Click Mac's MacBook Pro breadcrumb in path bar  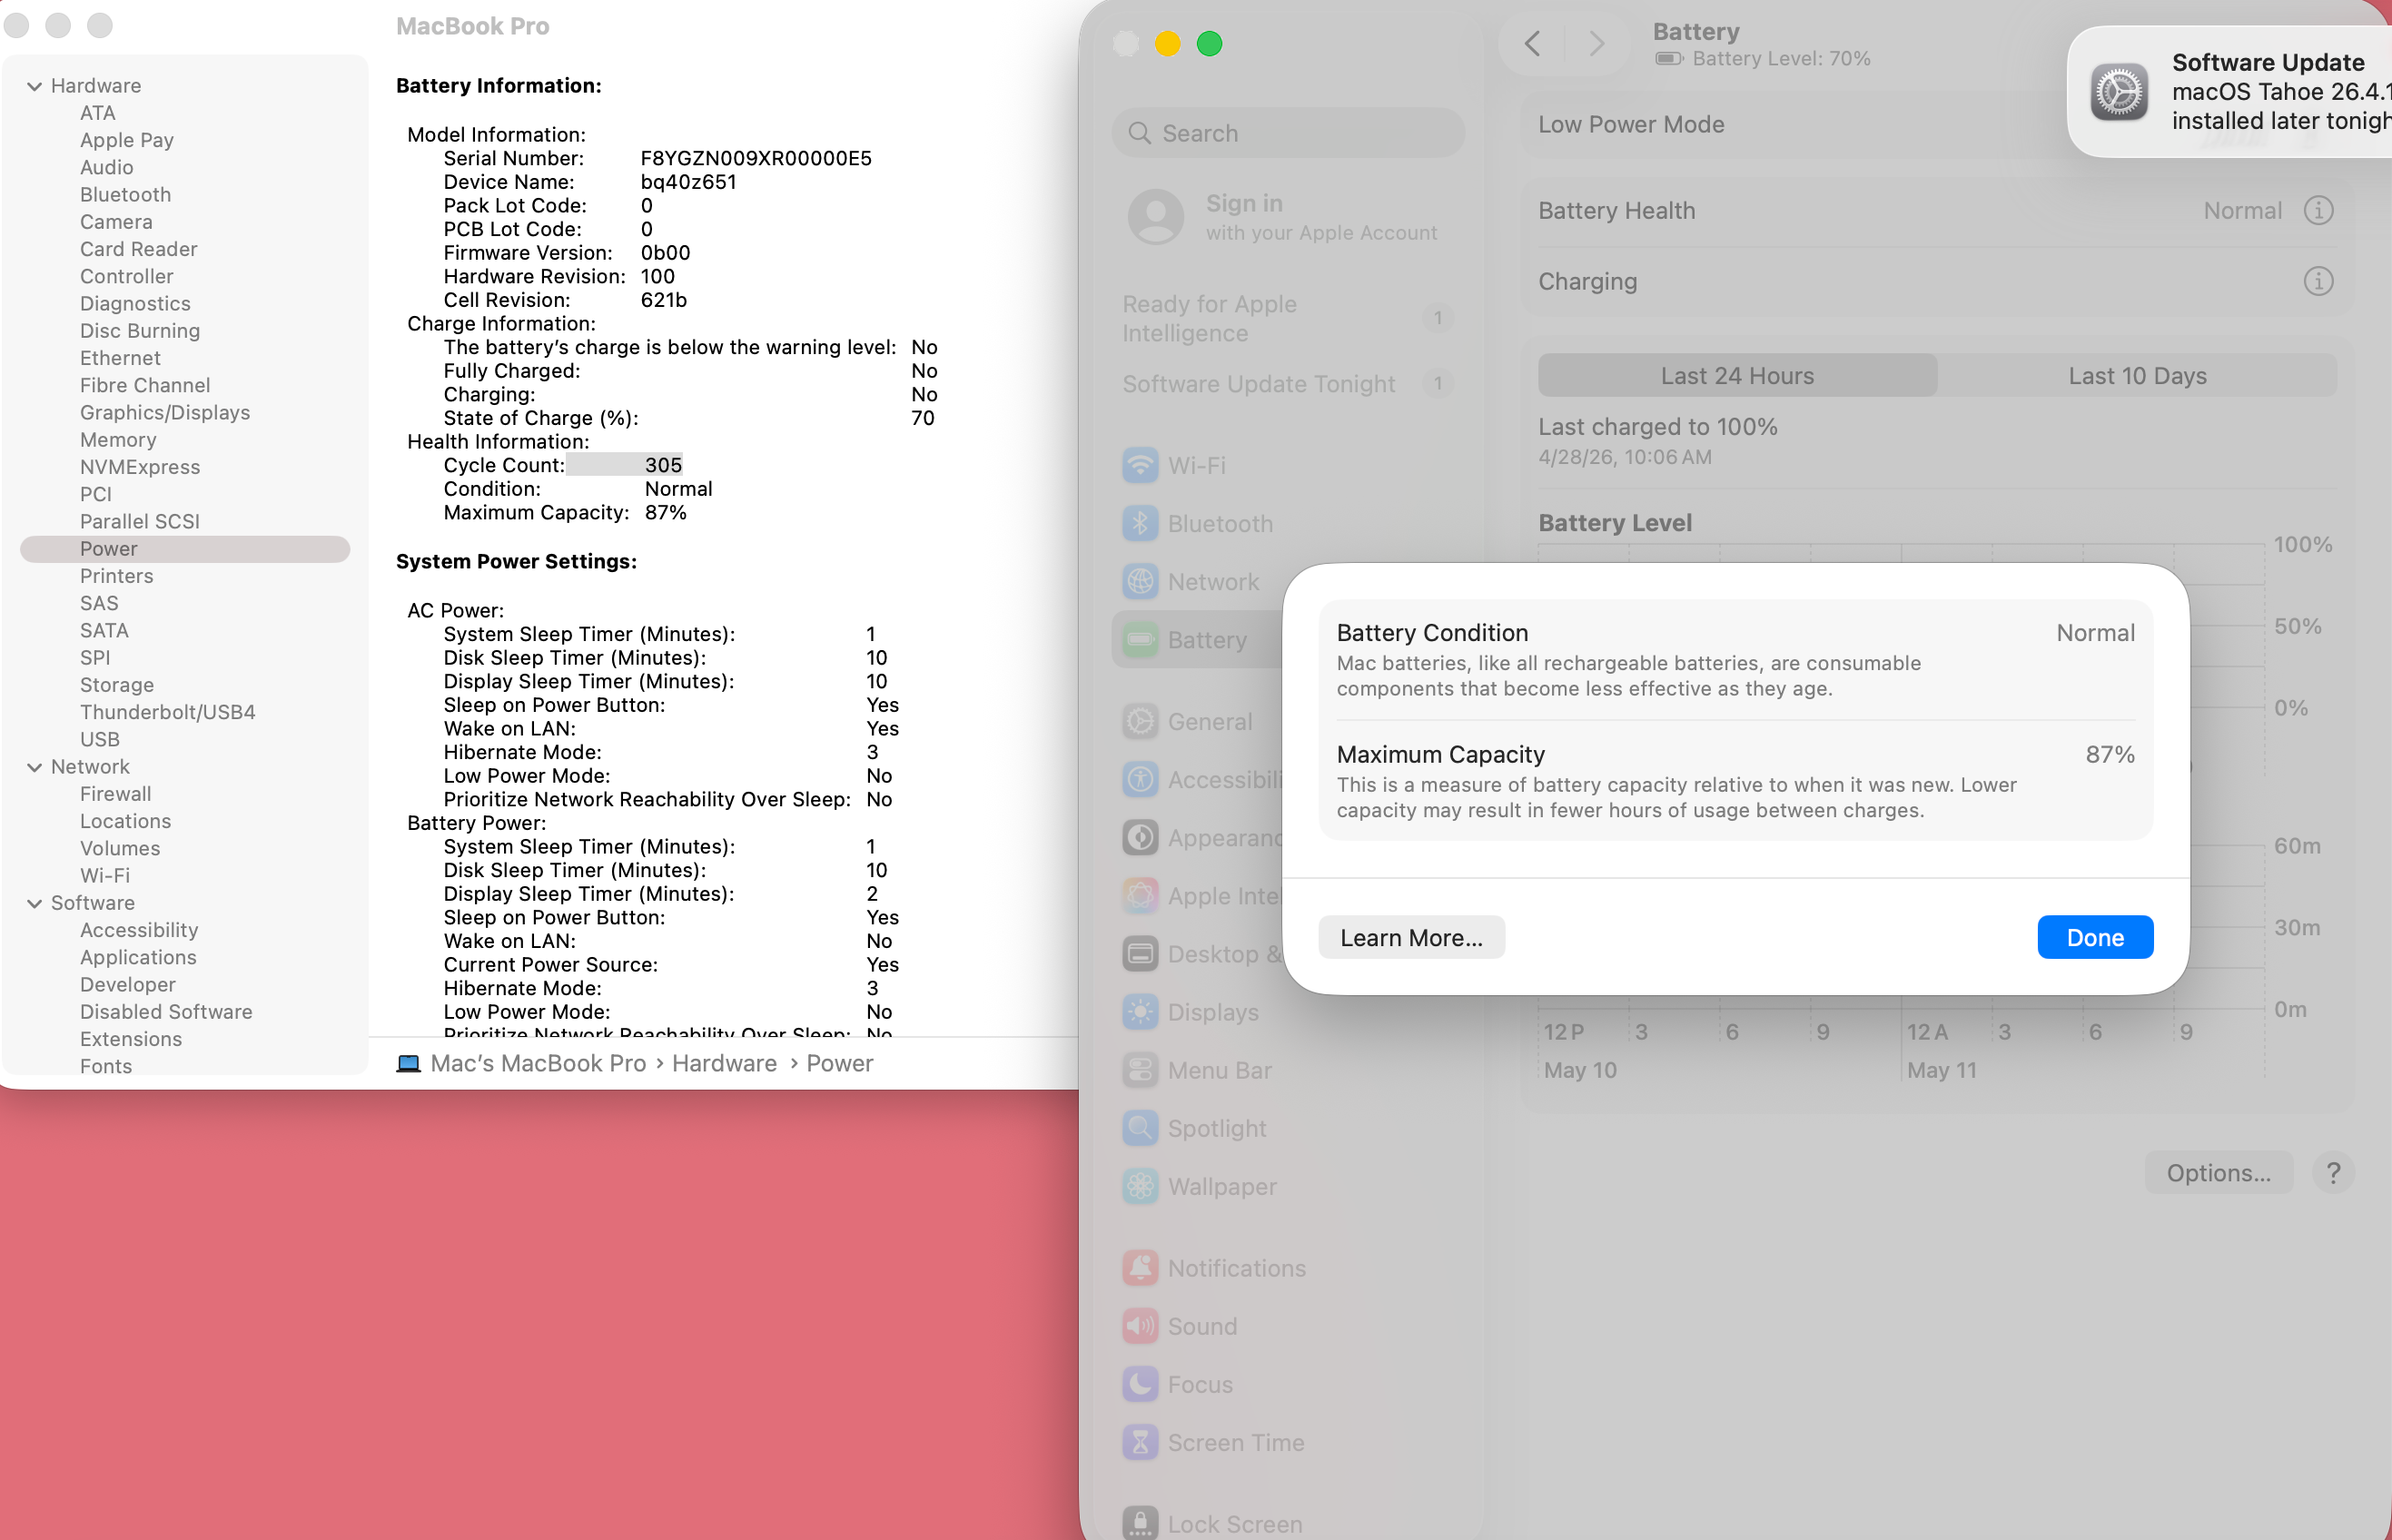538,1063
